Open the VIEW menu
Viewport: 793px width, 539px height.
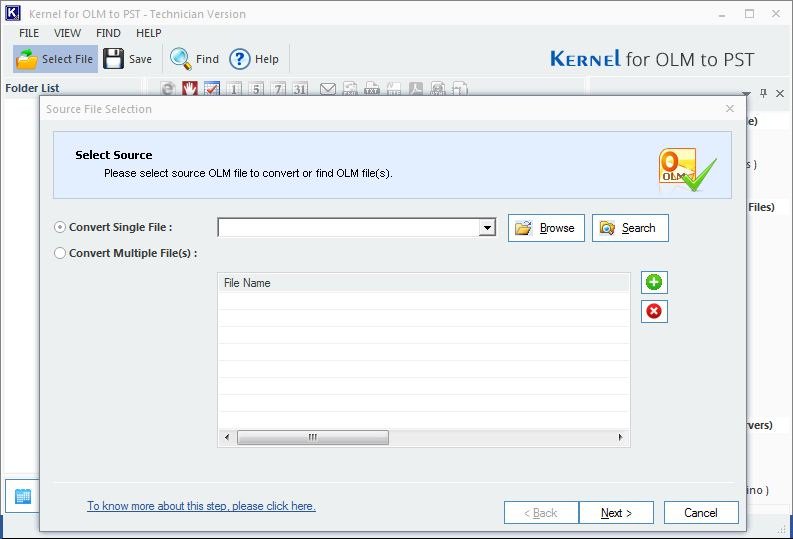pyautogui.click(x=67, y=33)
